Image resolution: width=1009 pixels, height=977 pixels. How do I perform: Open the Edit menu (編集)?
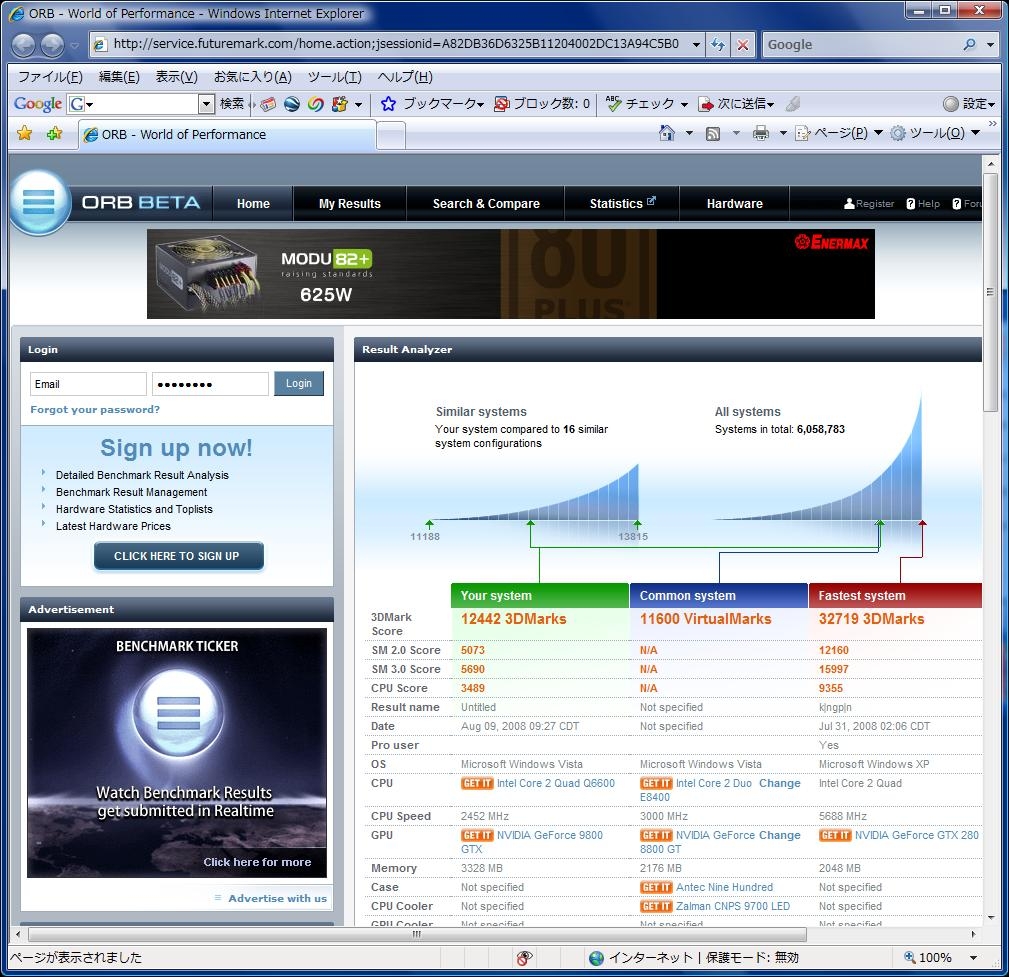(119, 77)
